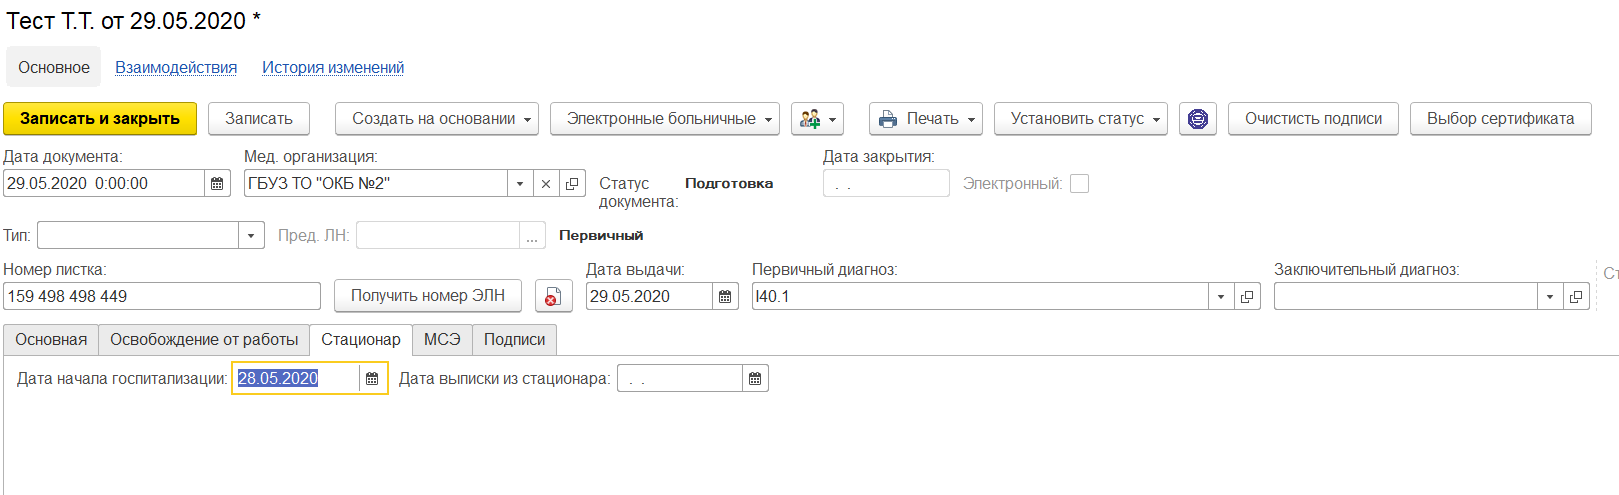Click the red-cross document icon button
Image resolution: width=1619 pixels, height=495 pixels.
[x=553, y=297]
